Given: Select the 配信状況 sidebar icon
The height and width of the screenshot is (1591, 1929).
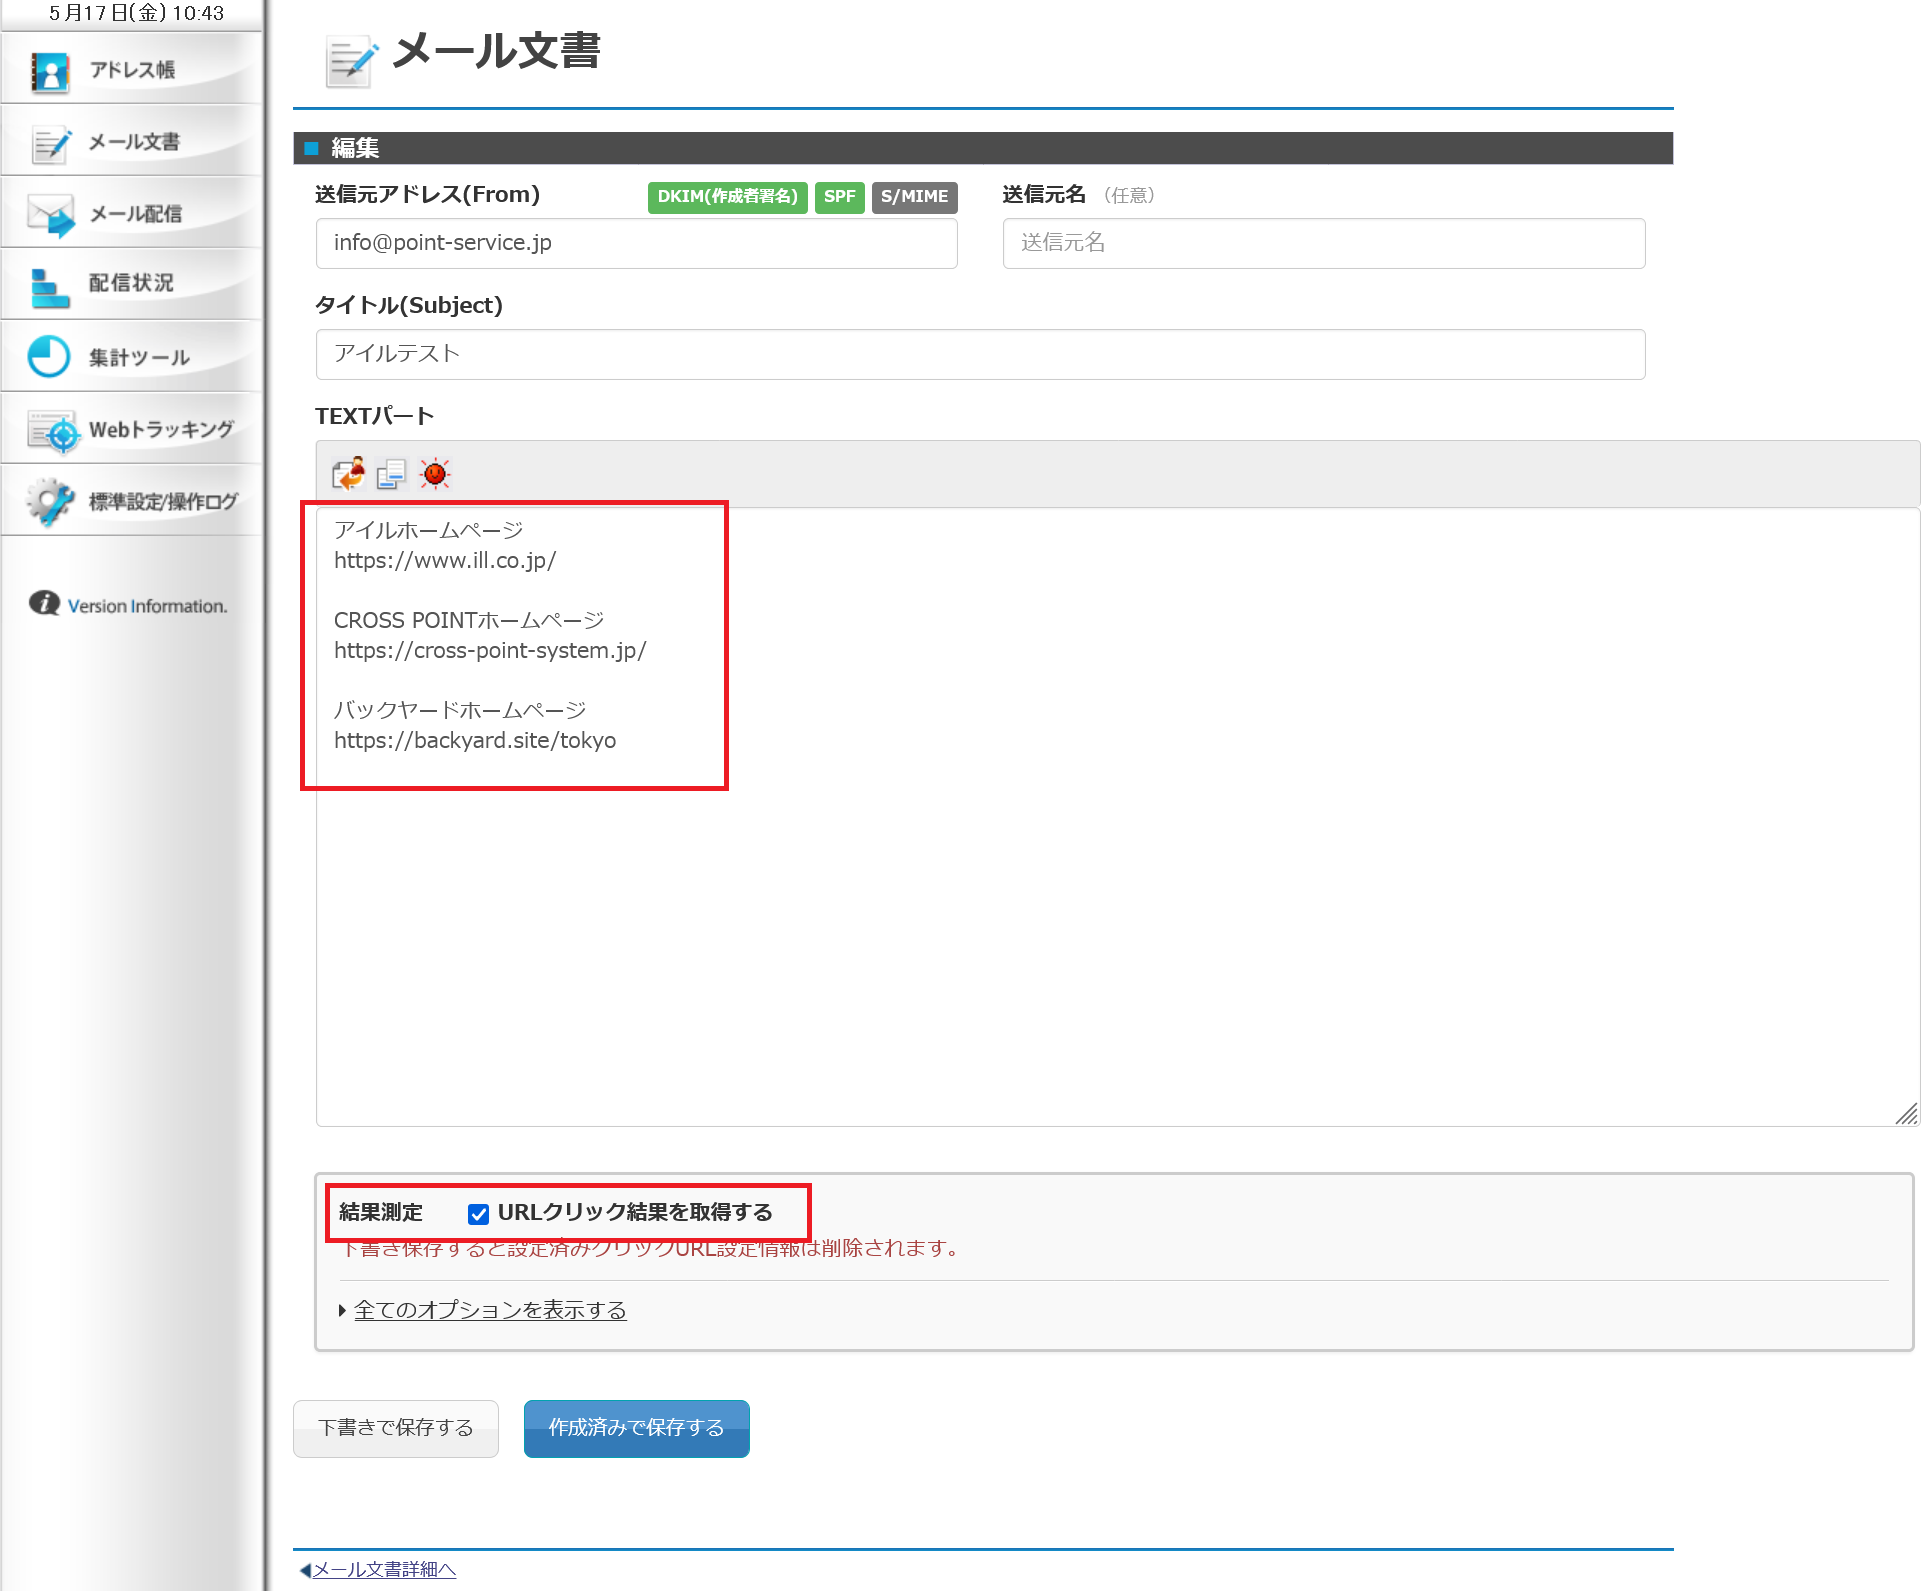Looking at the screenshot, I should tap(49, 284).
